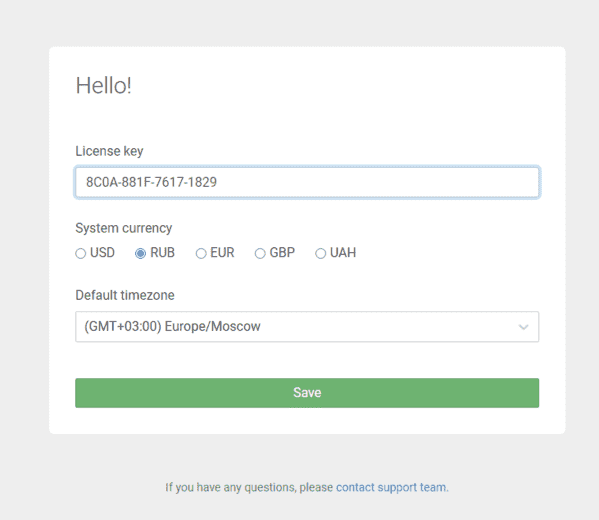Image resolution: width=599 pixels, height=520 pixels.
Task: Click the 'RUB' label text
Action: coord(162,253)
